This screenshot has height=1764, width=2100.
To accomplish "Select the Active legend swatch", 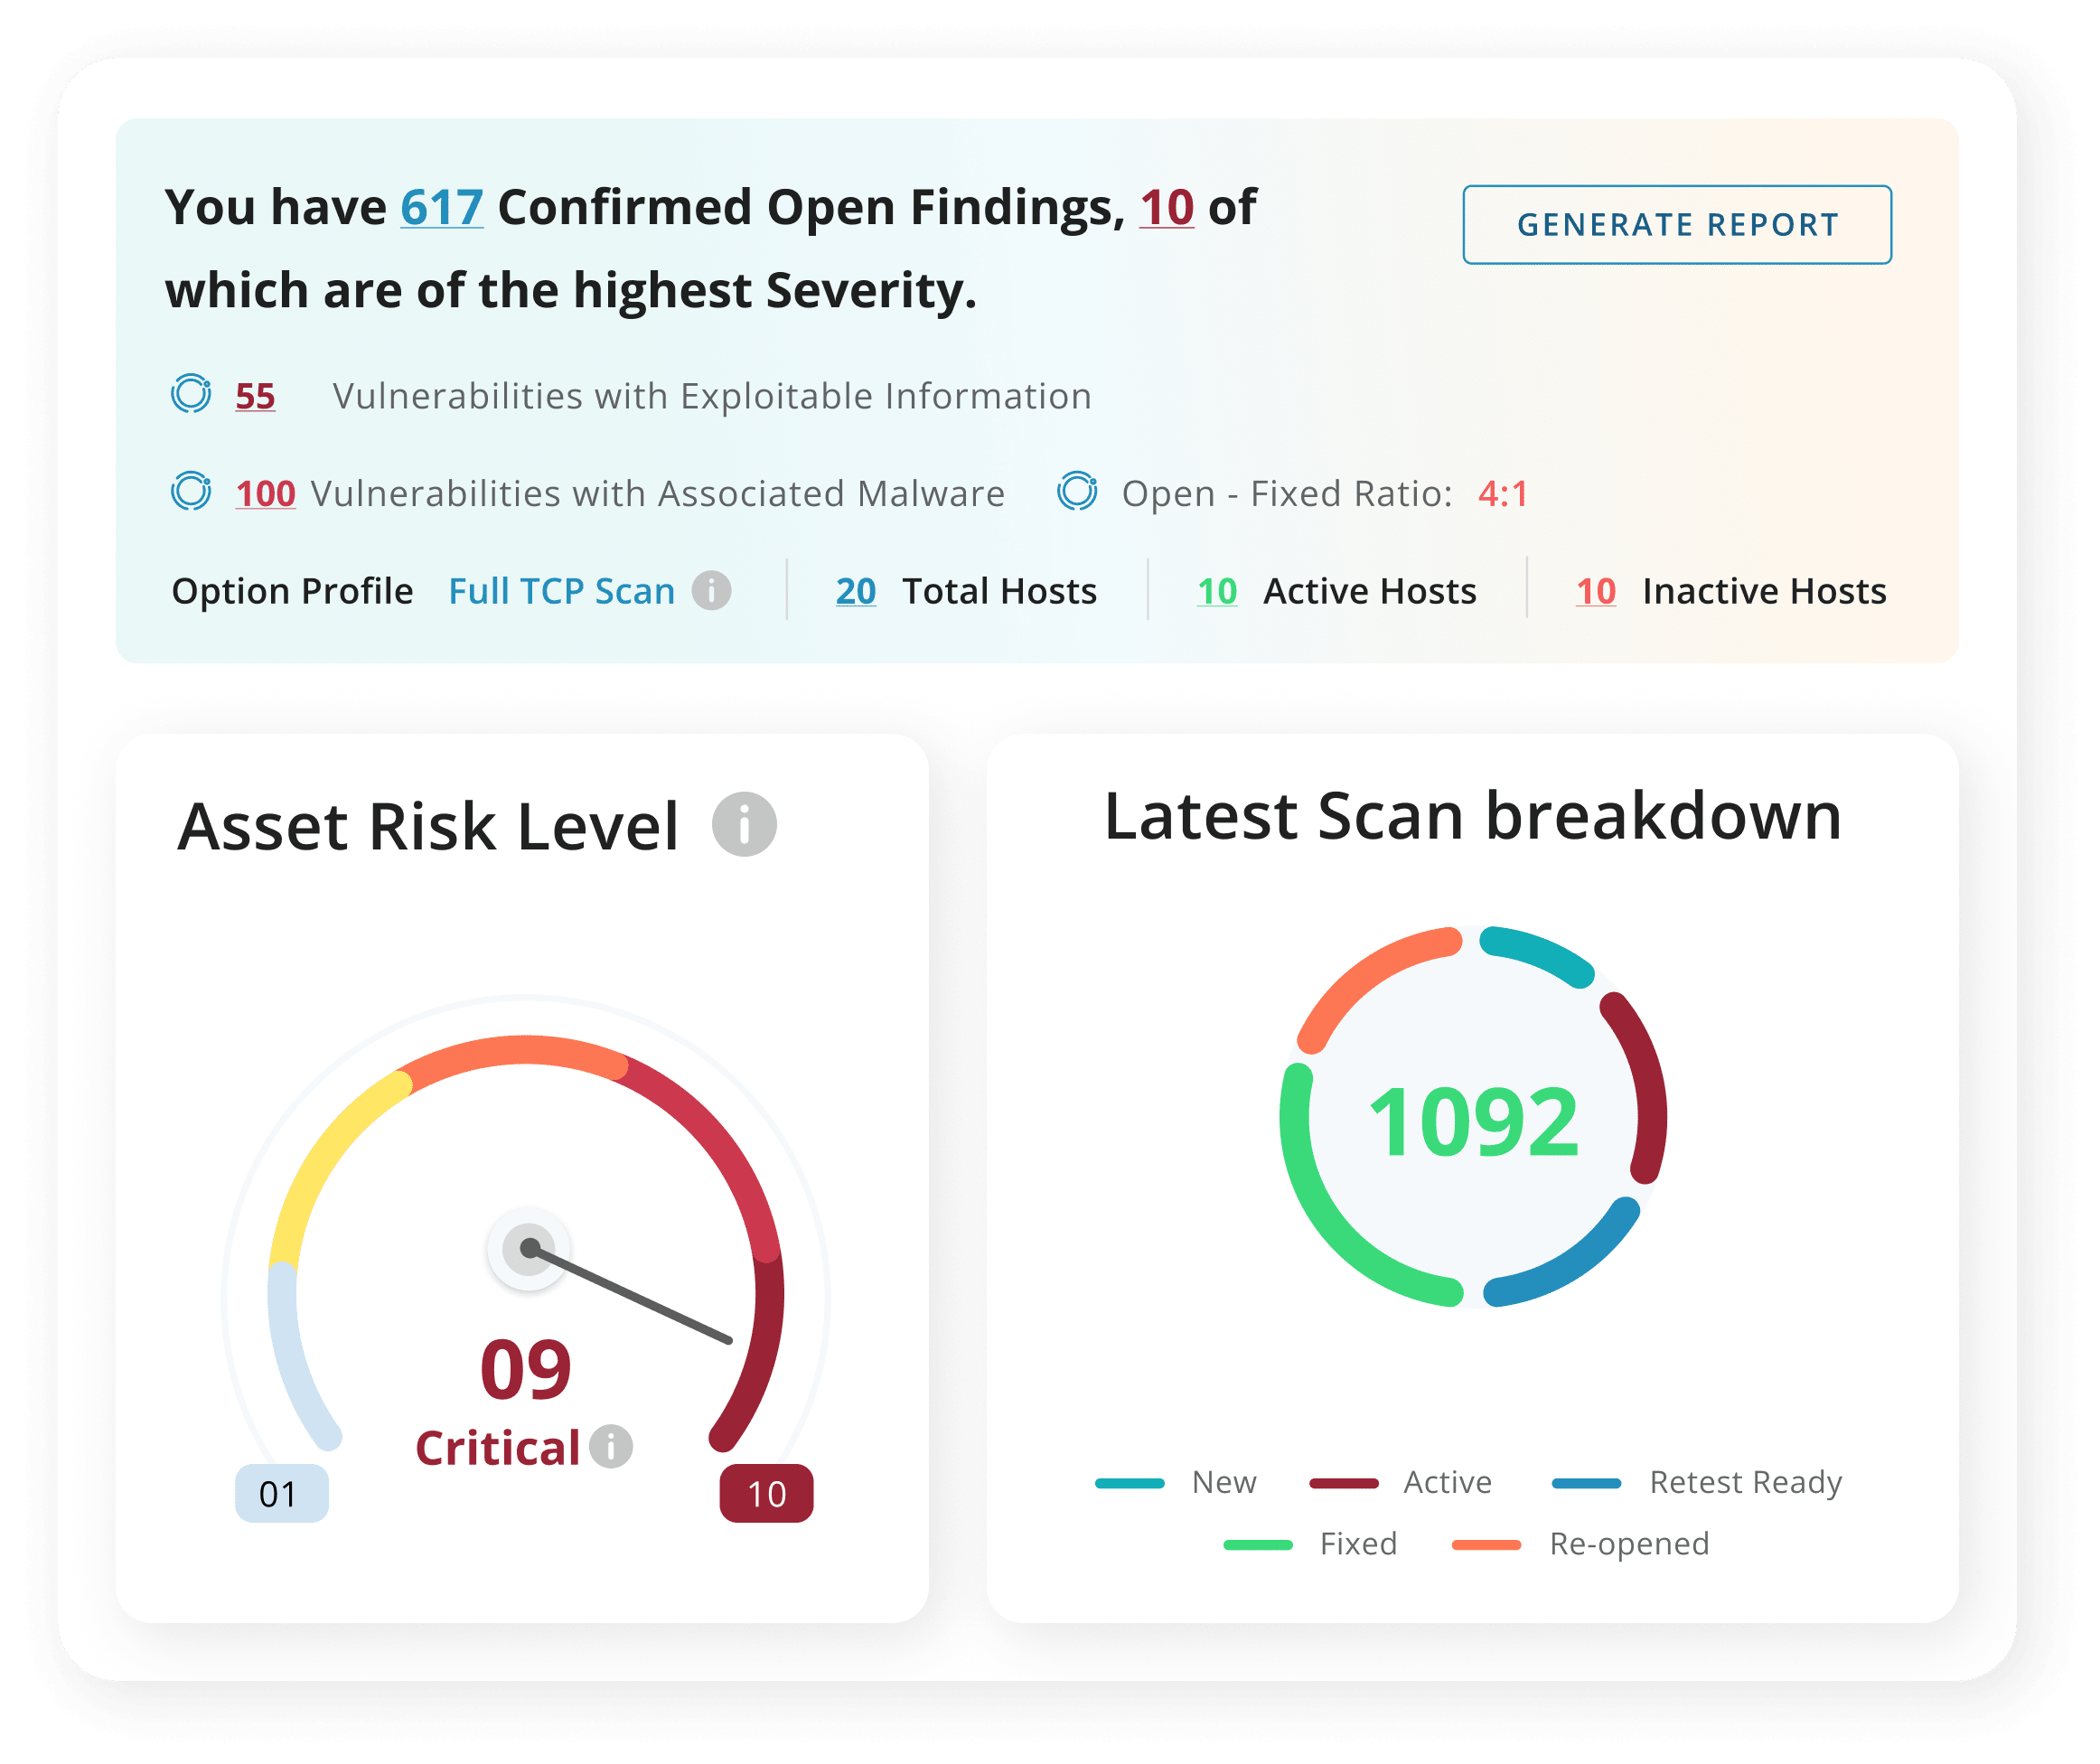I will [1344, 1484].
